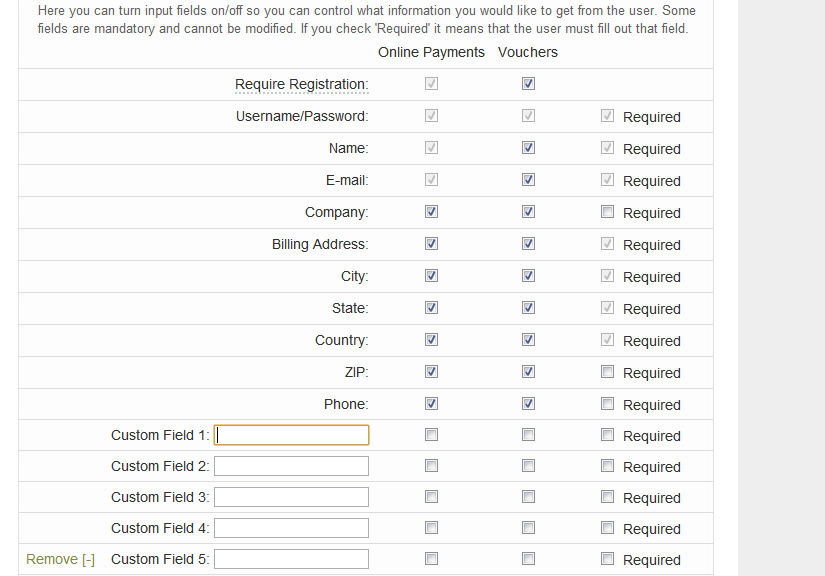Mark Custom Field 3 as Required
The width and height of the screenshot is (825, 576).
point(607,497)
